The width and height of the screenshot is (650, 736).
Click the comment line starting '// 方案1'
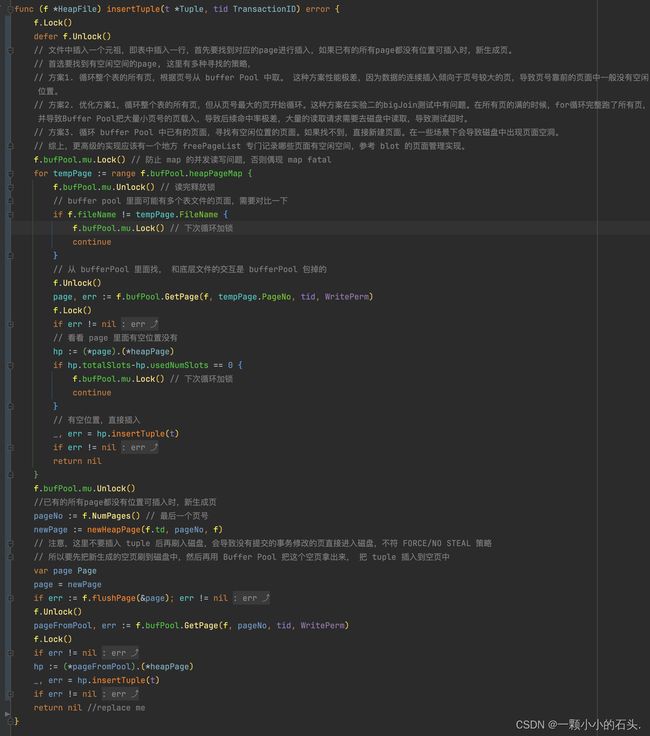(341, 77)
